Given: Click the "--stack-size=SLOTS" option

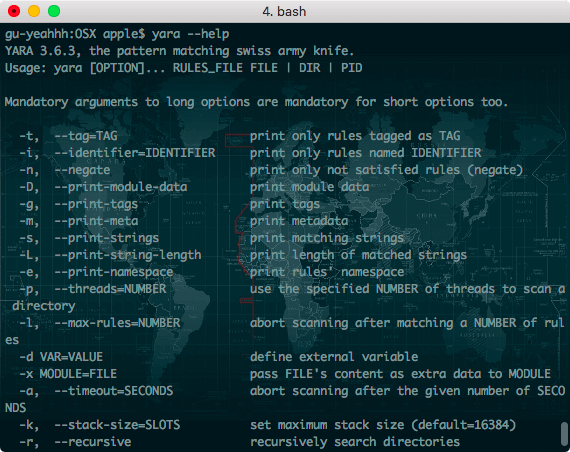Looking at the screenshot, I should coord(117,425).
